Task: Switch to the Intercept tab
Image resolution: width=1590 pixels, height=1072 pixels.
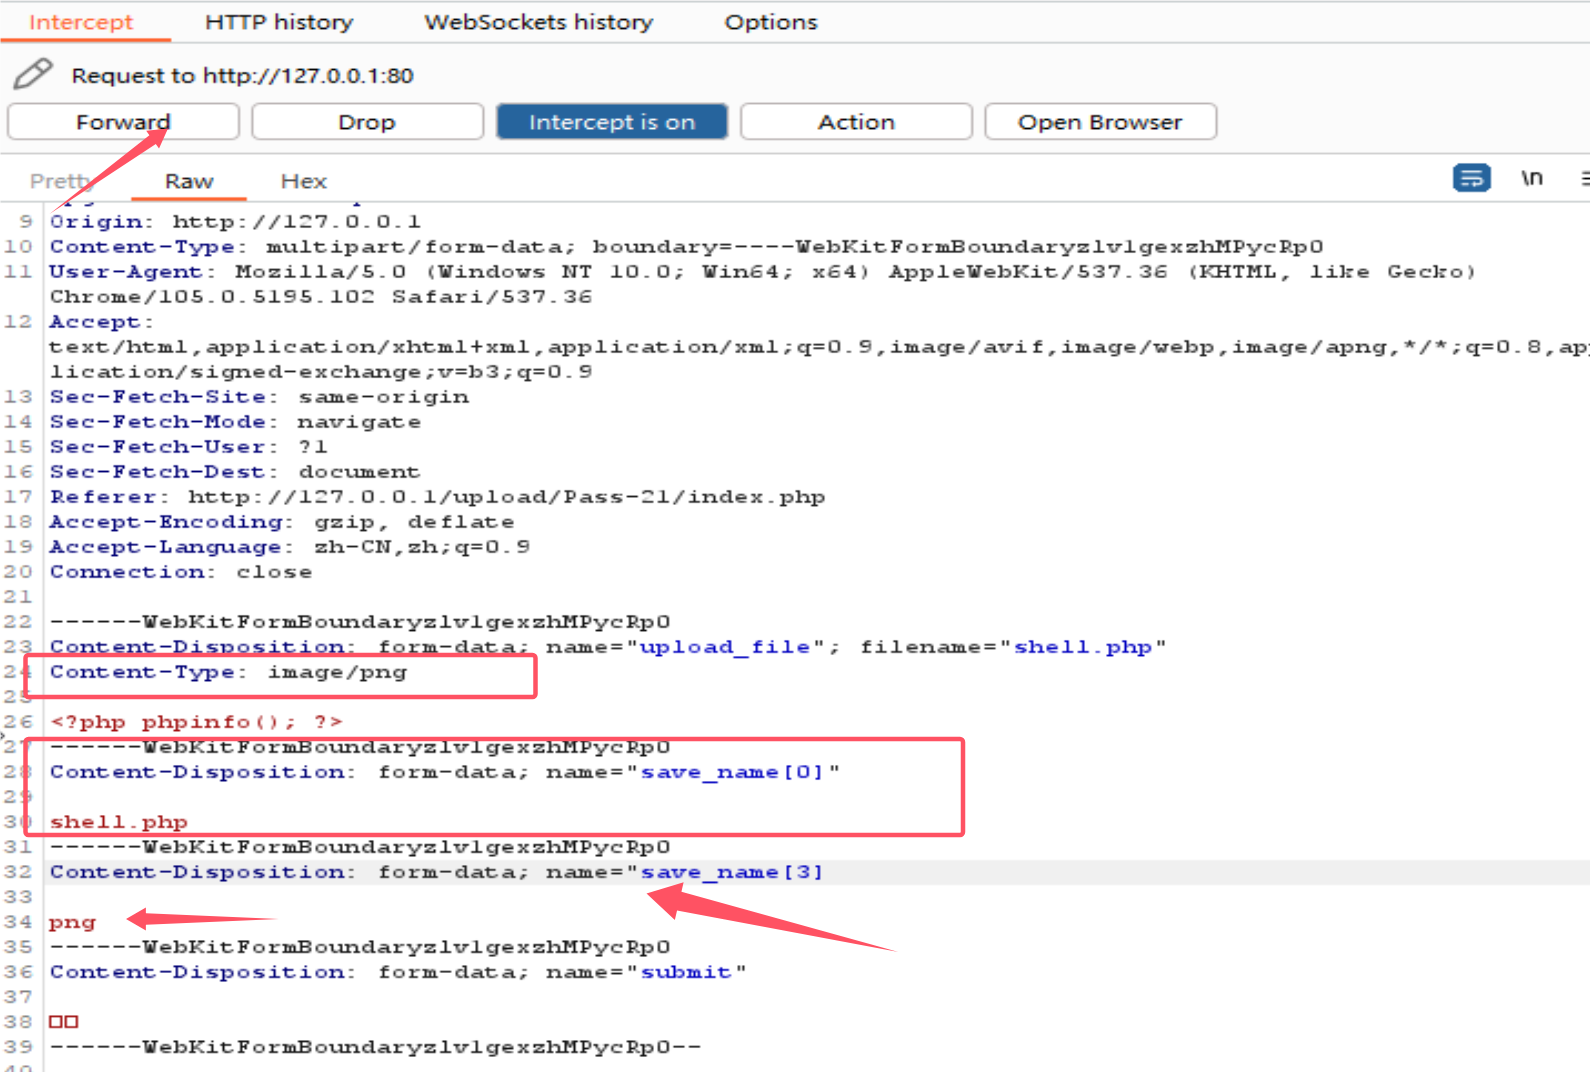Action: pyautogui.click(x=81, y=22)
